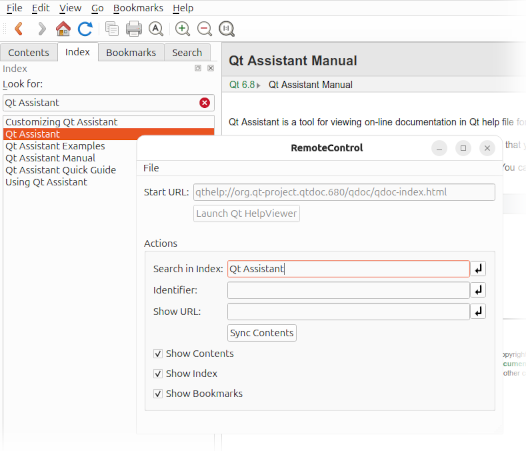Reset zoom to normal size icon
Image resolution: width=526 pixels, height=451 pixels.
coord(227,29)
